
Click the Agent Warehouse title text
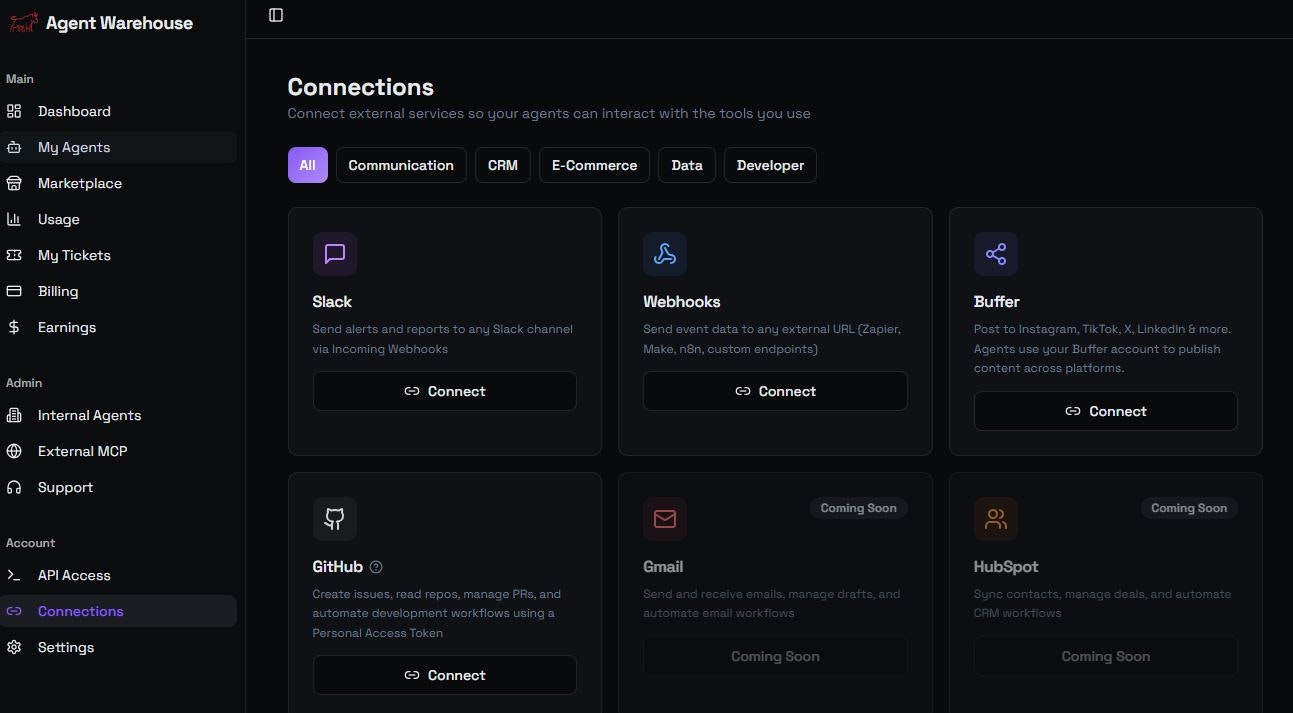(119, 23)
